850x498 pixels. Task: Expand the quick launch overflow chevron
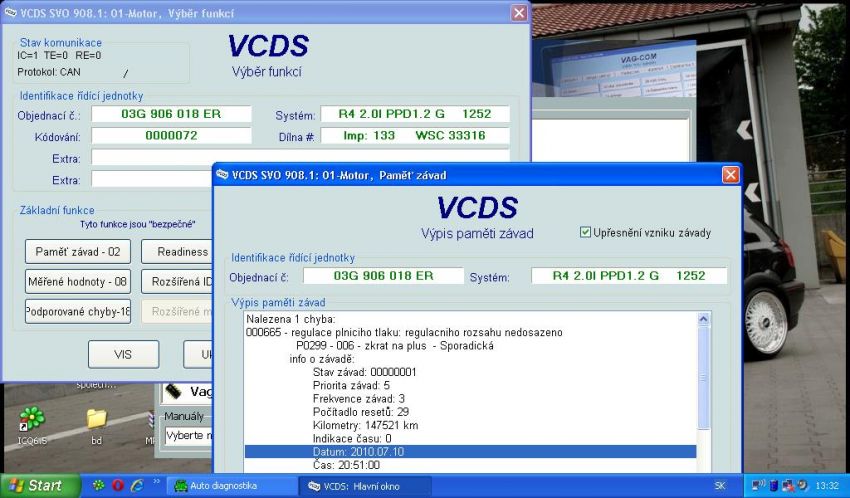(156, 481)
